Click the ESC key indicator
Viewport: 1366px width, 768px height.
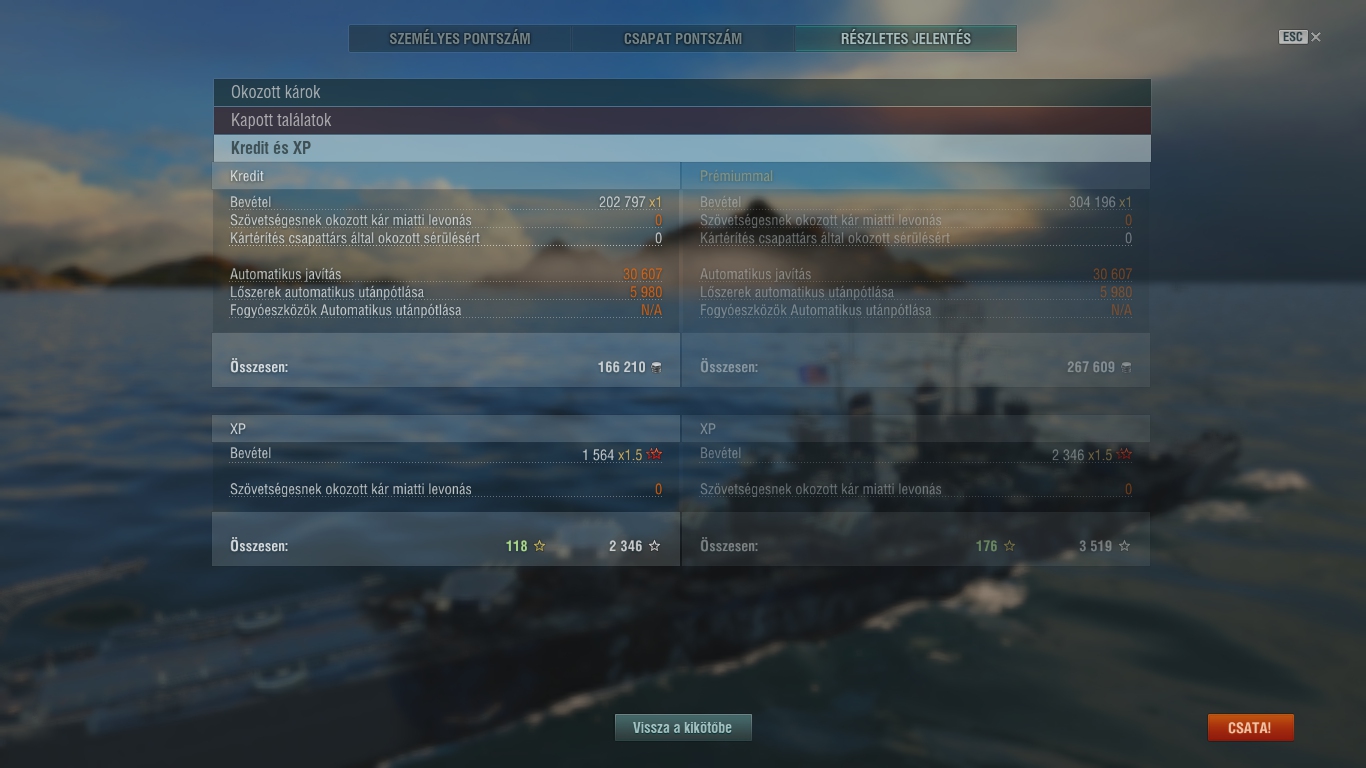tap(1293, 37)
